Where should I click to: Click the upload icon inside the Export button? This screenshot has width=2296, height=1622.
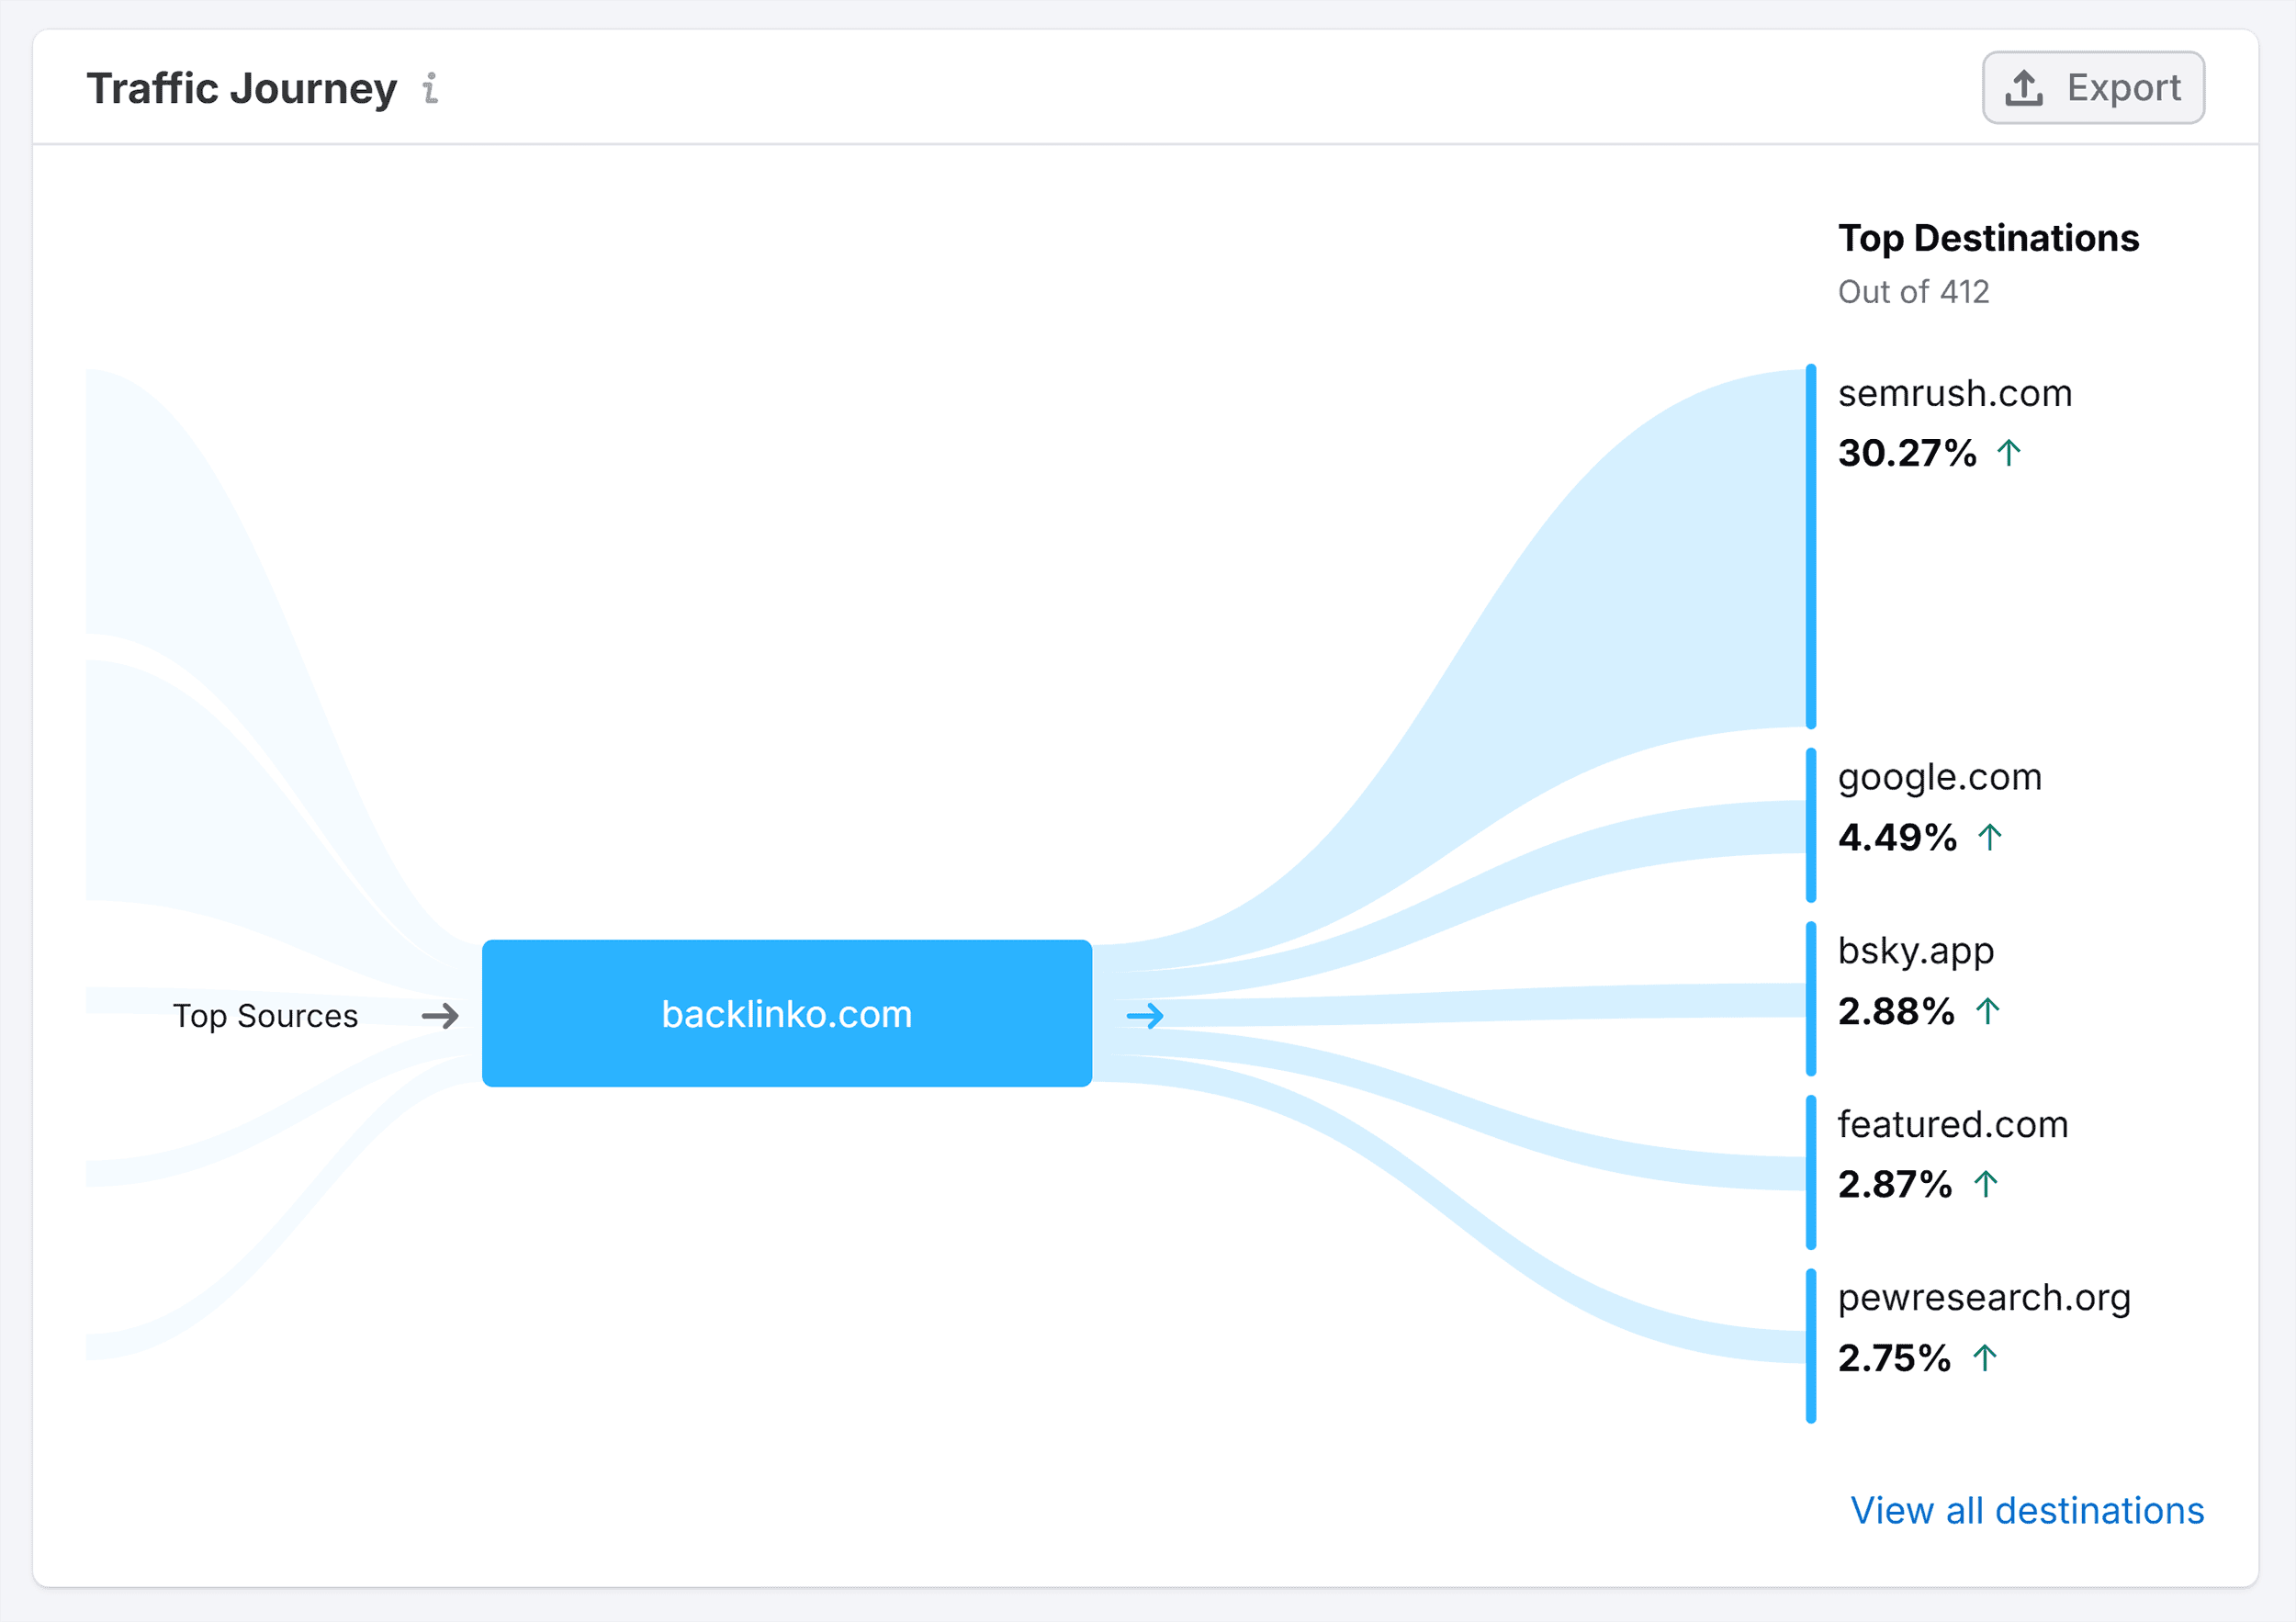point(2023,87)
